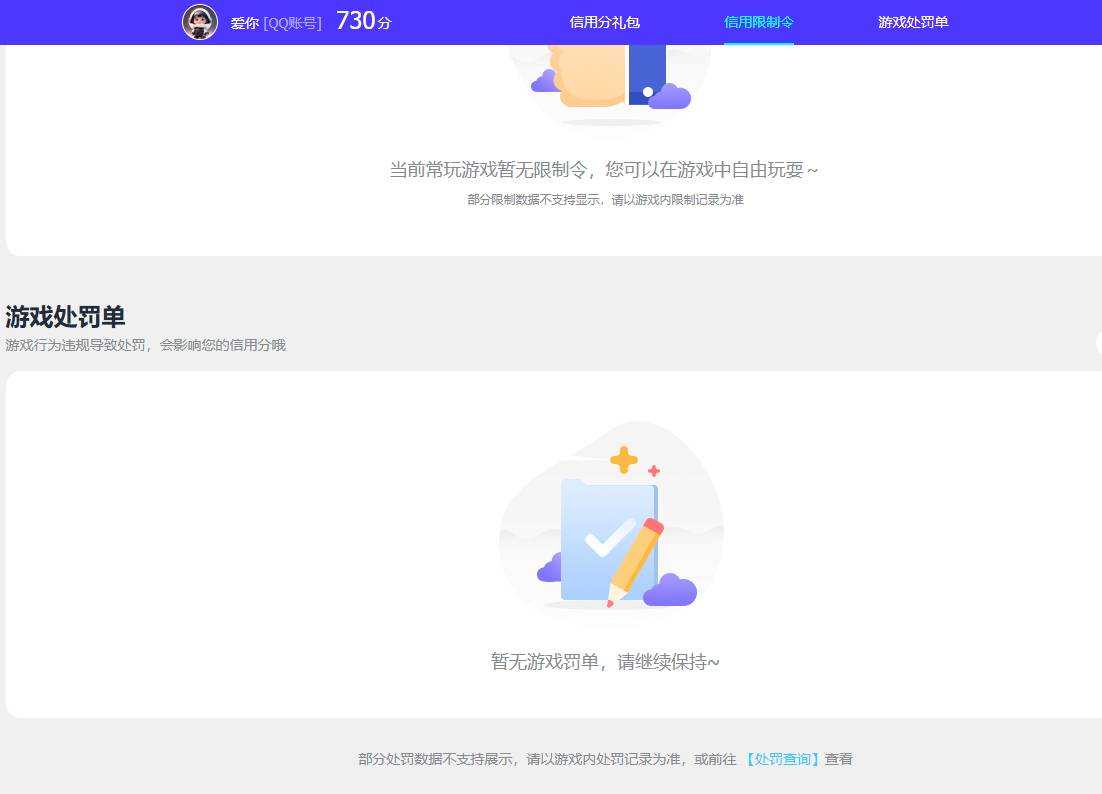This screenshot has width=1102, height=794.
Task: Open the 信用分礼包 tab
Action: (x=604, y=22)
